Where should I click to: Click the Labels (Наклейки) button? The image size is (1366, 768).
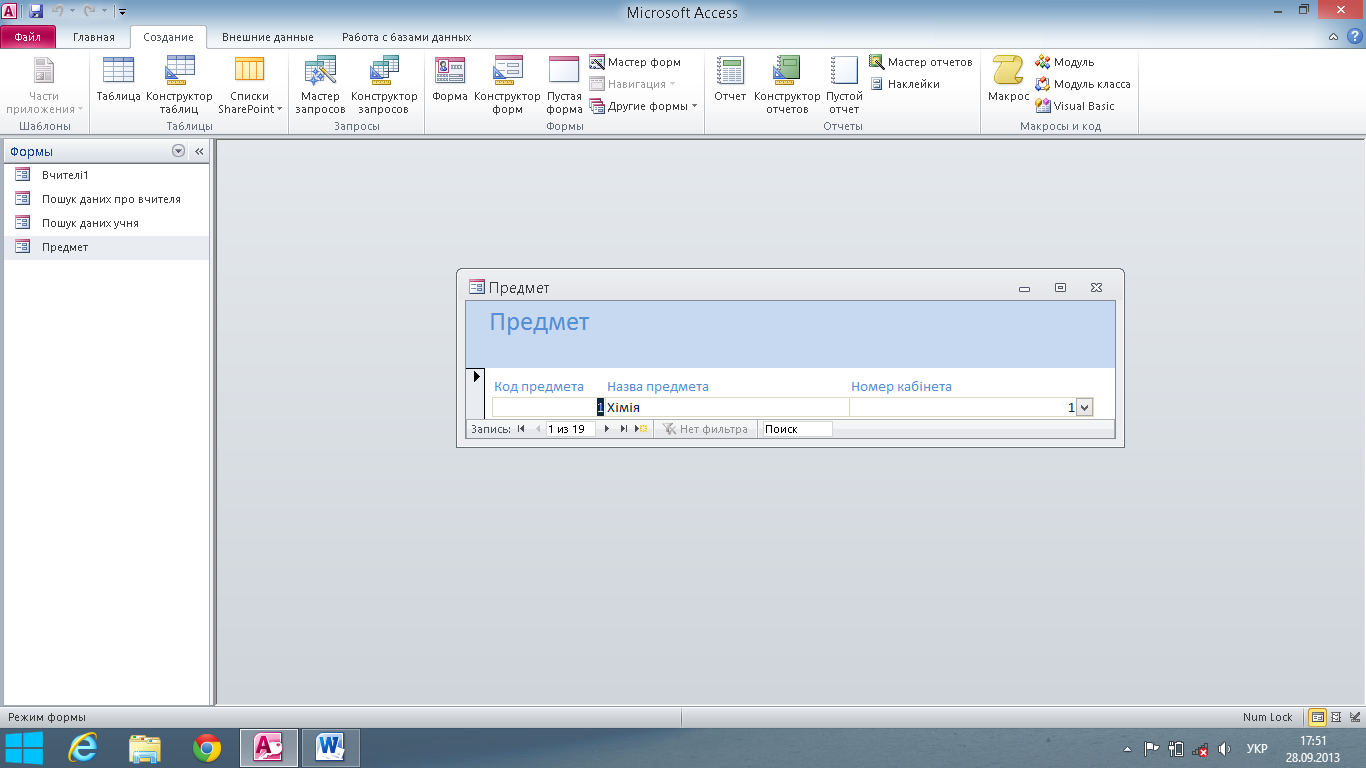904,84
